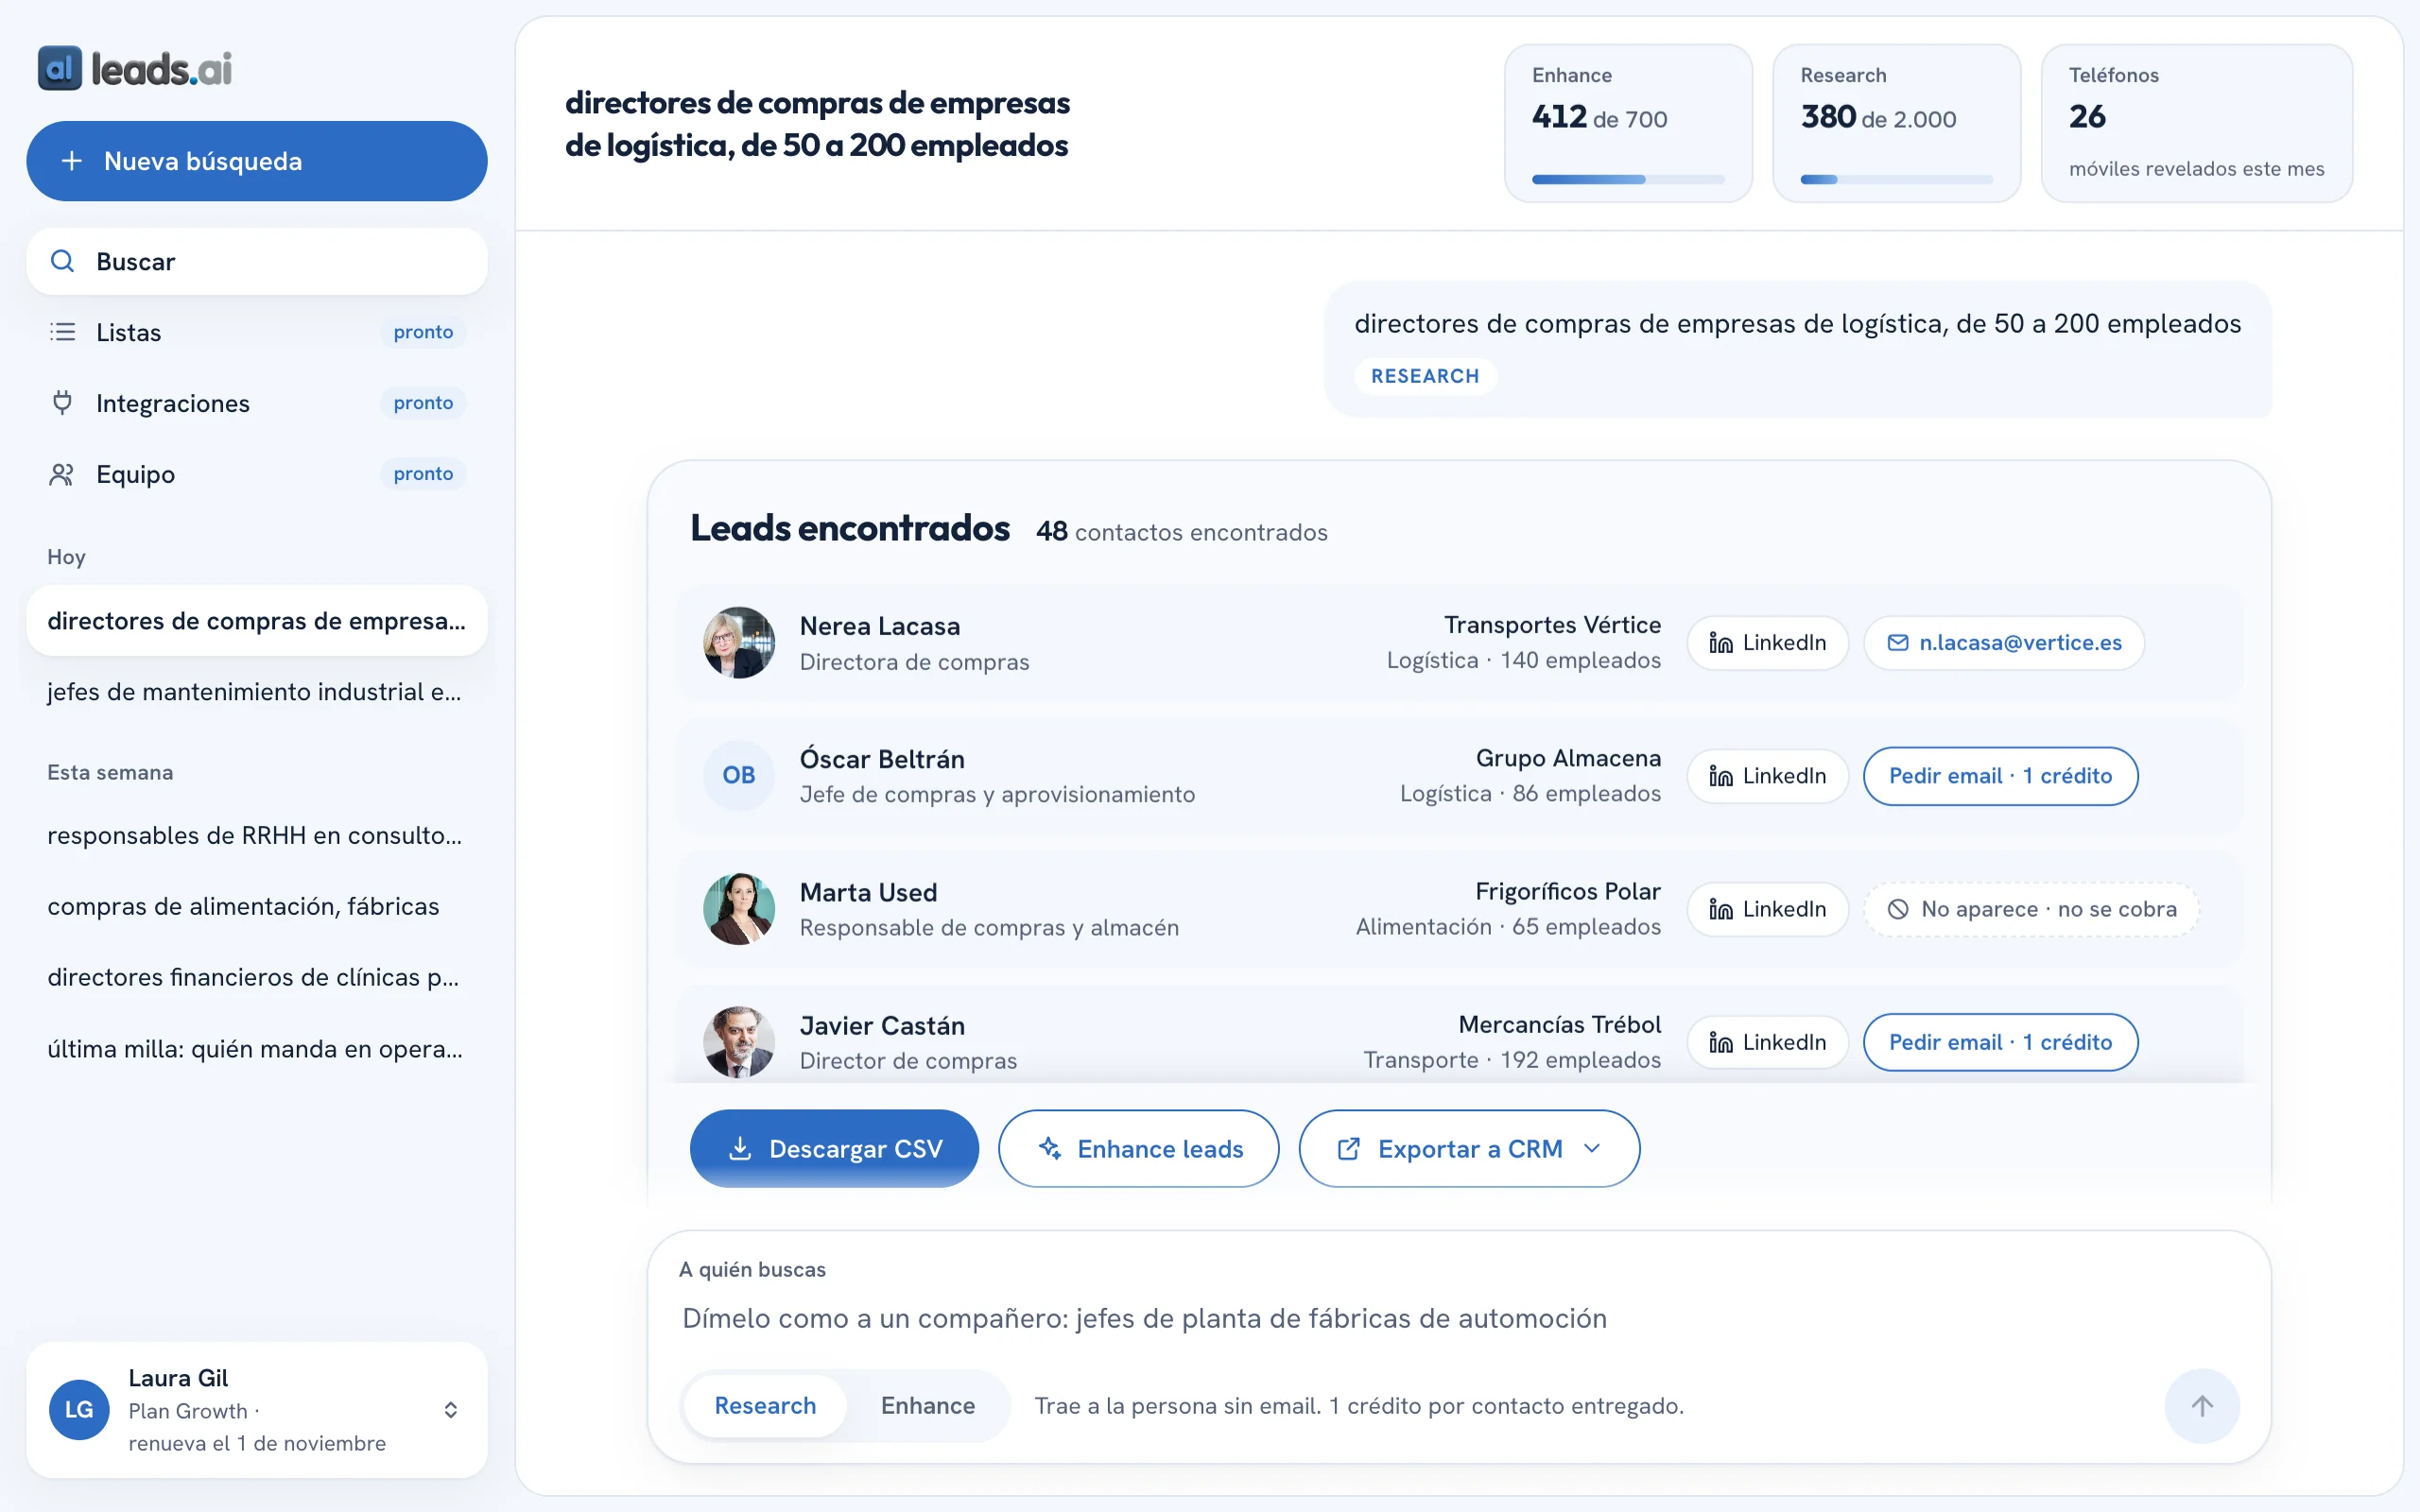Image resolution: width=2420 pixels, height=1512 pixels.
Task: Expand the Laura Gil account switcher chevrons
Action: coord(451,1409)
